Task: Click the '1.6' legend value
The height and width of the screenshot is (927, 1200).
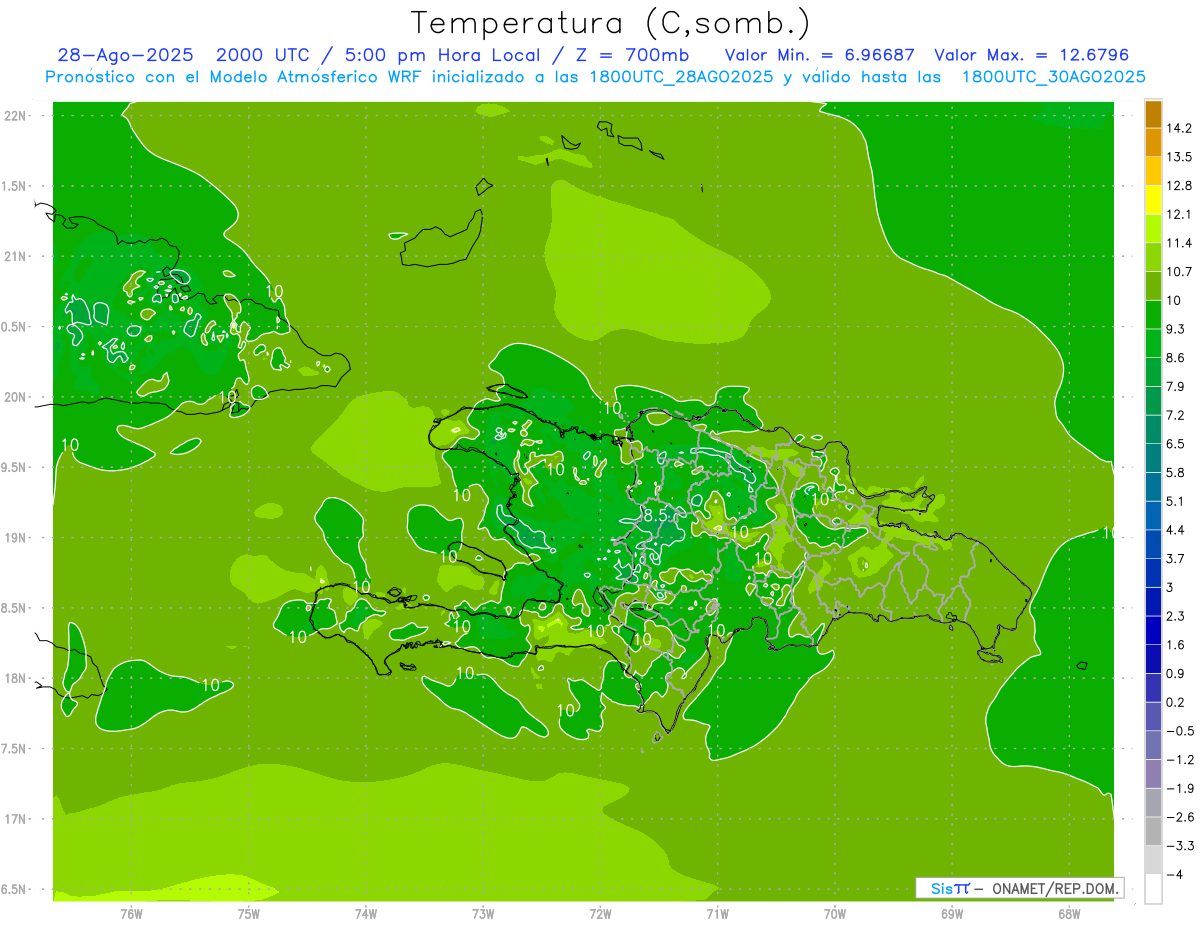Action: click(x=1176, y=645)
